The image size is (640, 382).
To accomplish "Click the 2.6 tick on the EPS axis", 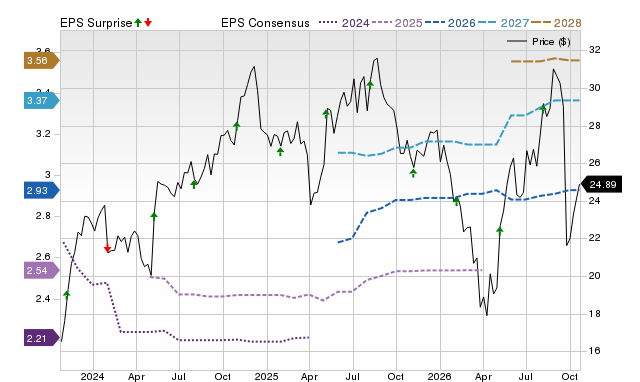I will 43,257.
